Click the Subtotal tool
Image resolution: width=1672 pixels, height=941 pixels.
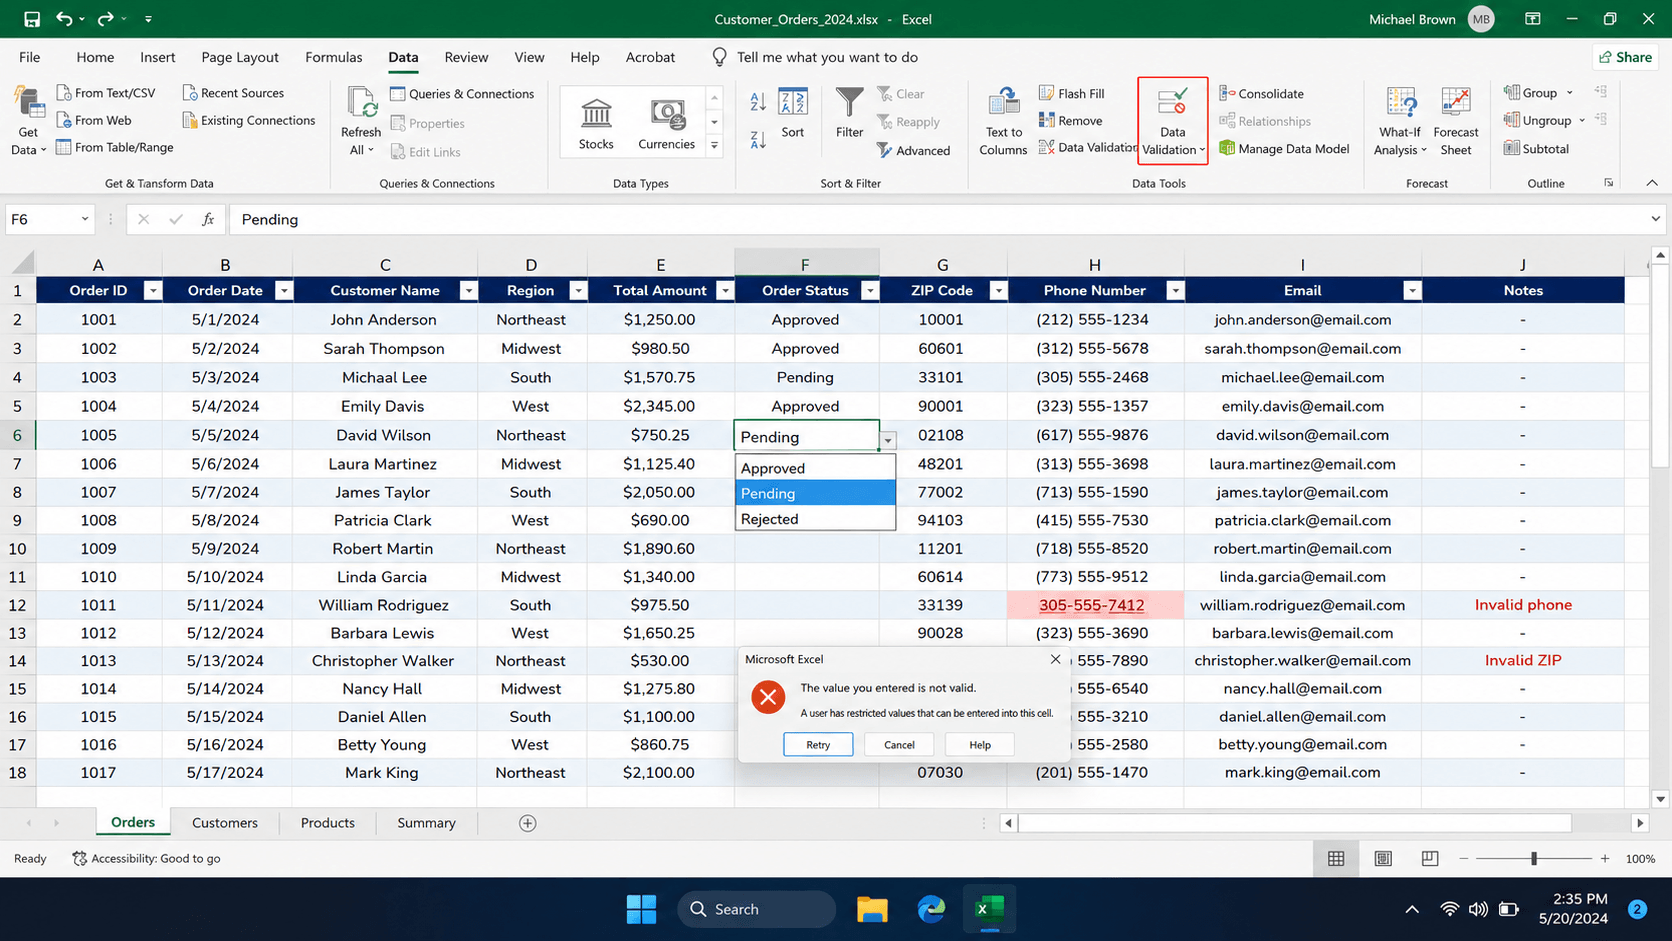click(1537, 149)
